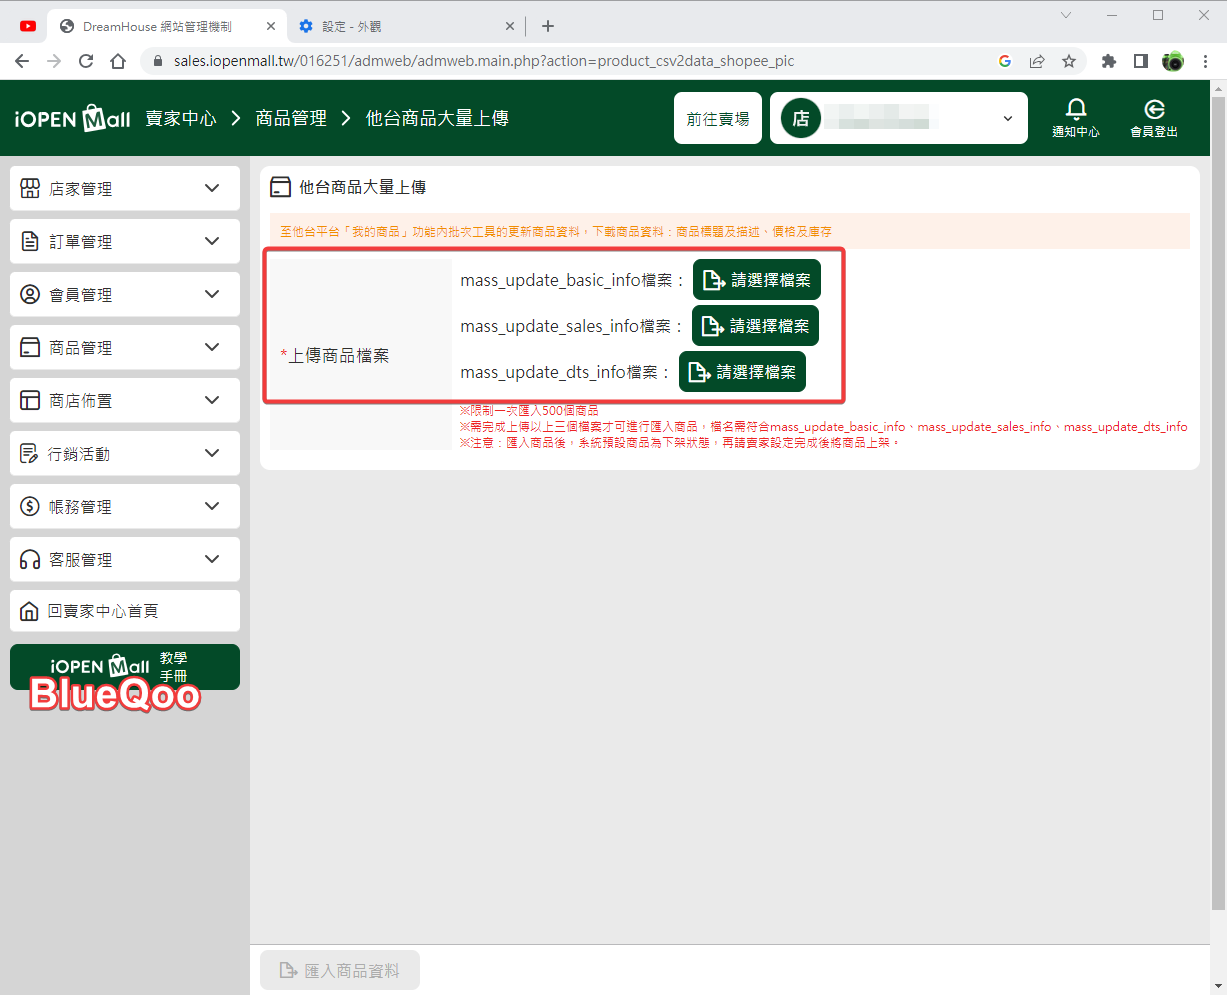Click the iOPEN Mall logo
Viewport: 1227px width, 995px height.
[x=72, y=118]
